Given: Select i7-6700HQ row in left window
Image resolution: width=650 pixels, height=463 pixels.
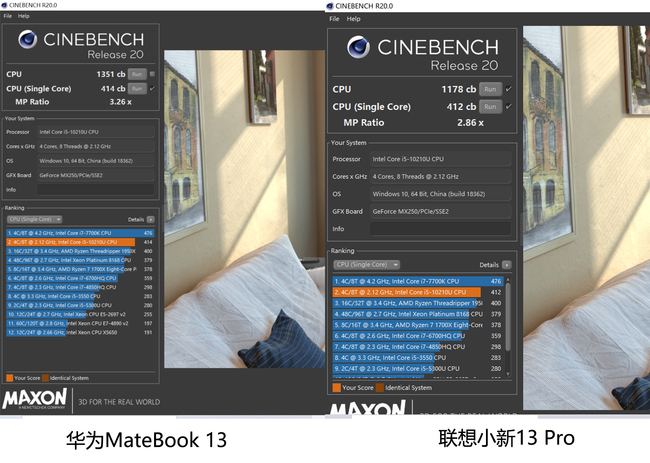Looking at the screenshot, I should (80, 278).
